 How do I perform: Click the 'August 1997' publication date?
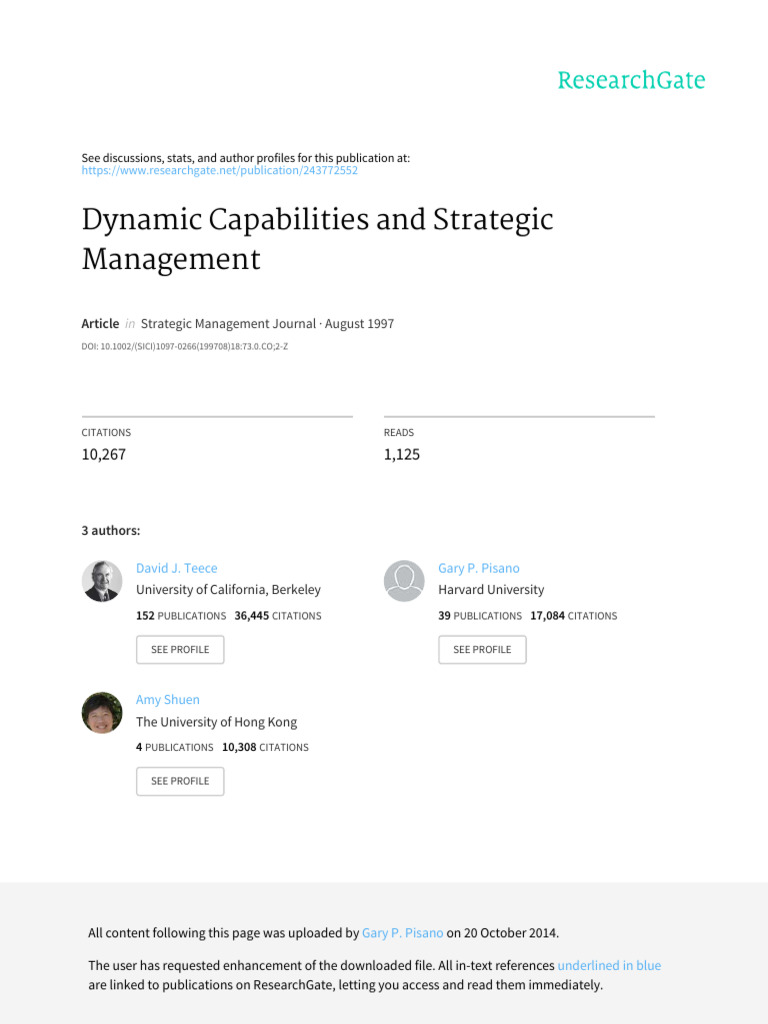click(359, 324)
